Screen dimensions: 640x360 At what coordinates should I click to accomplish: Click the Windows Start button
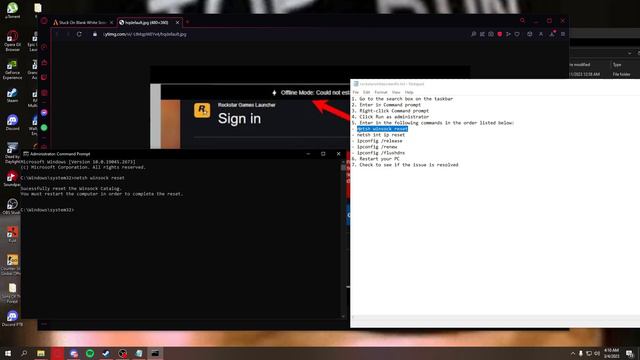coord(8,353)
